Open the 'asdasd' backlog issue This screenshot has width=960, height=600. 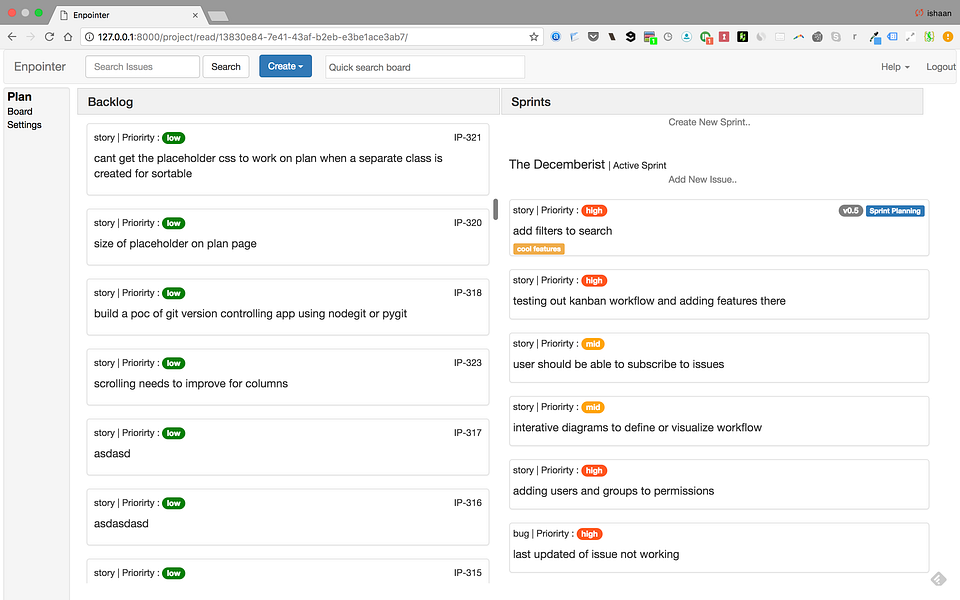288,447
